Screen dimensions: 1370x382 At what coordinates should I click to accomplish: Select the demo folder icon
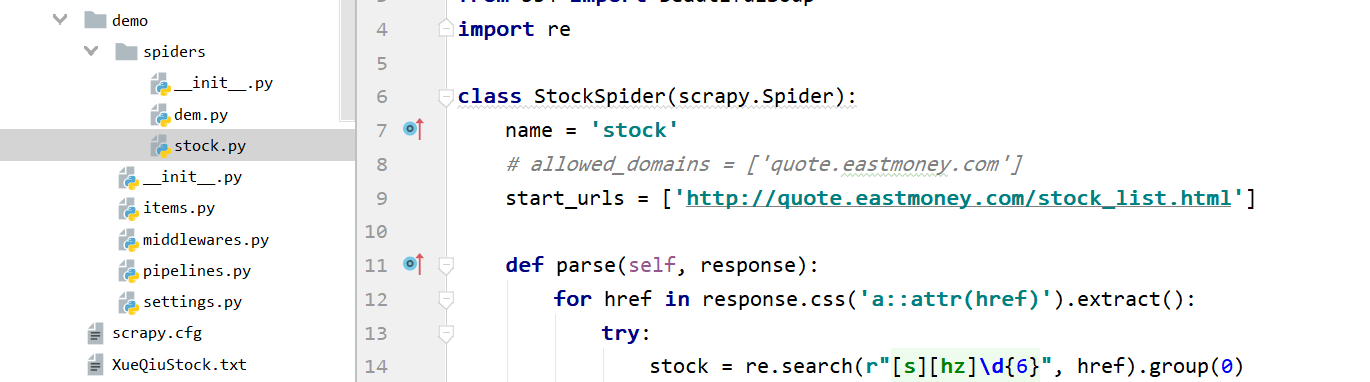tap(95, 19)
